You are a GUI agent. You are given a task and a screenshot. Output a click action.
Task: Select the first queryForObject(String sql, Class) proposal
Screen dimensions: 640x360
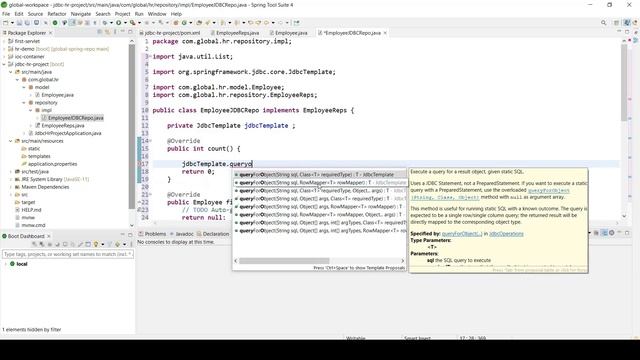[320, 175]
